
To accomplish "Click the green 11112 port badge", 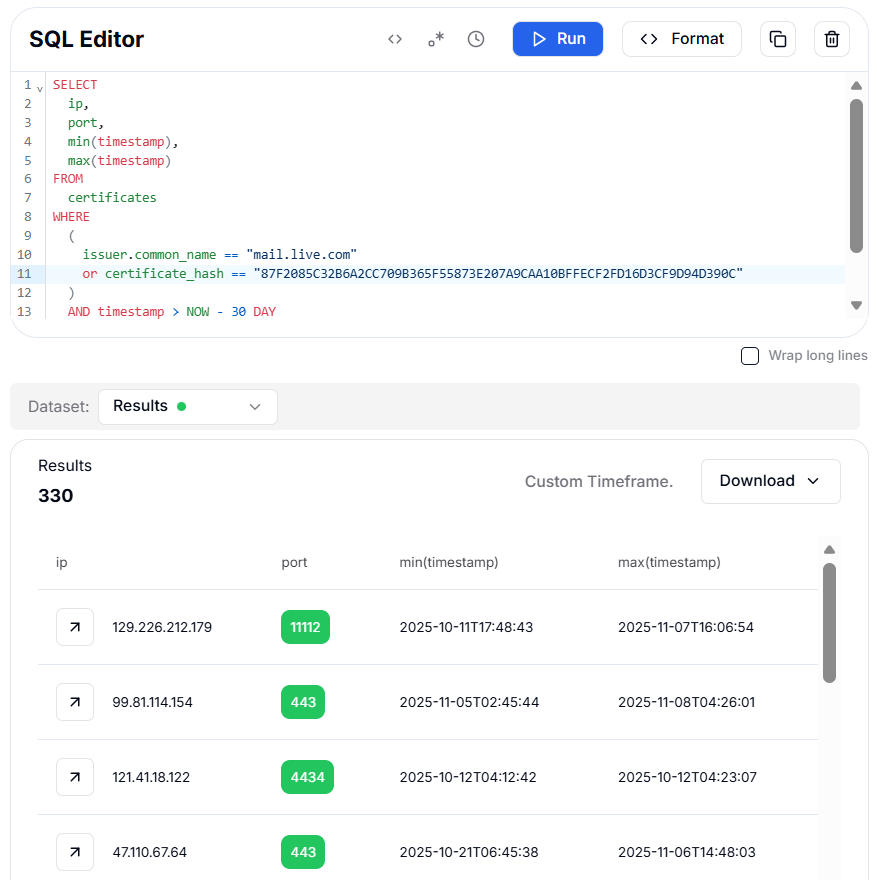I will pos(305,627).
